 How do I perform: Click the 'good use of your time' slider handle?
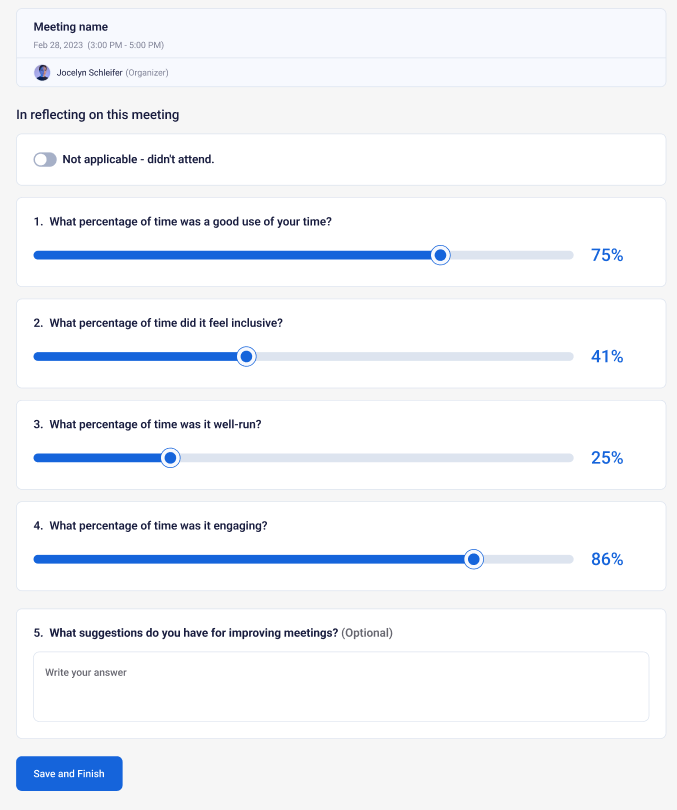click(x=440, y=255)
